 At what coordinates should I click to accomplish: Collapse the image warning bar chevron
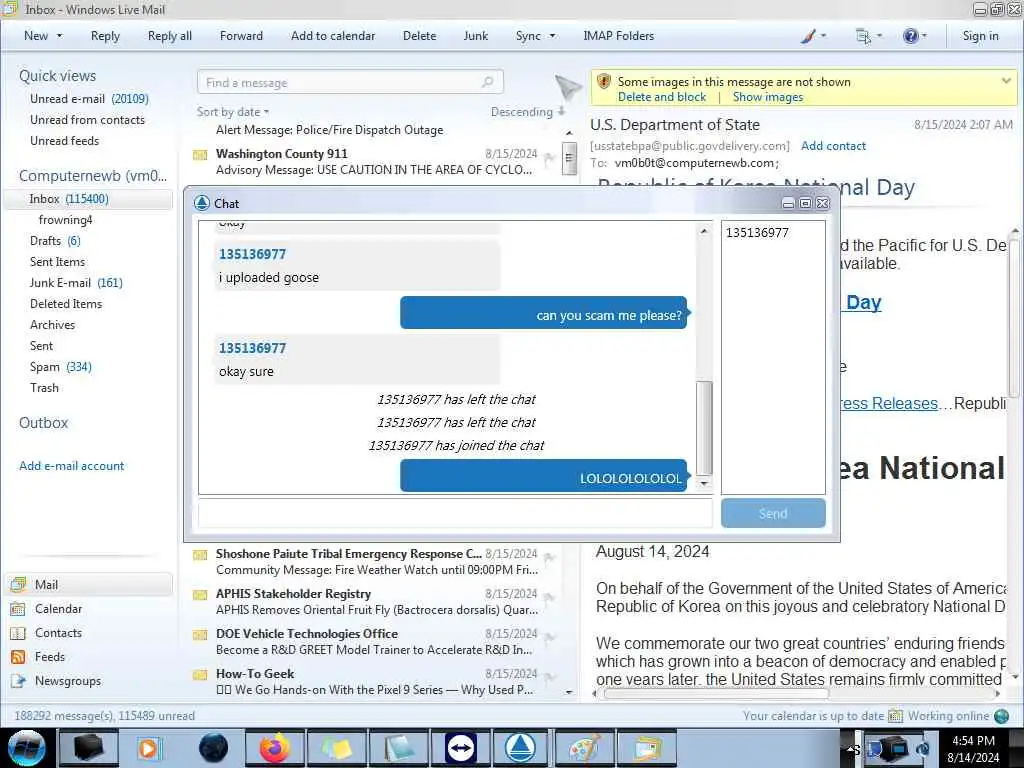[1006, 81]
